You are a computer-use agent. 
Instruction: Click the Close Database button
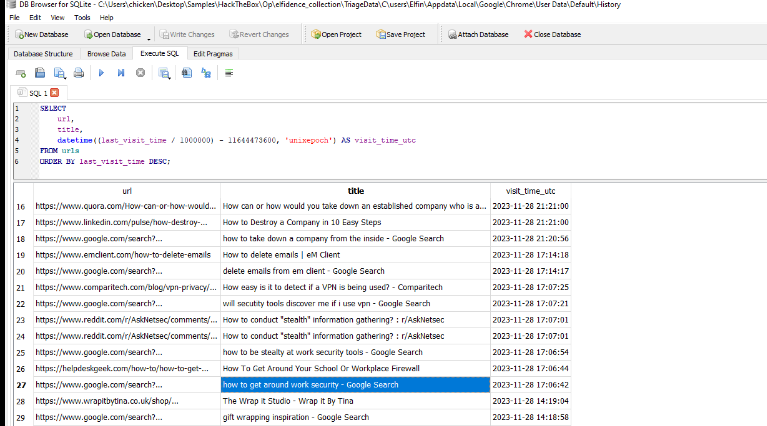click(x=551, y=34)
